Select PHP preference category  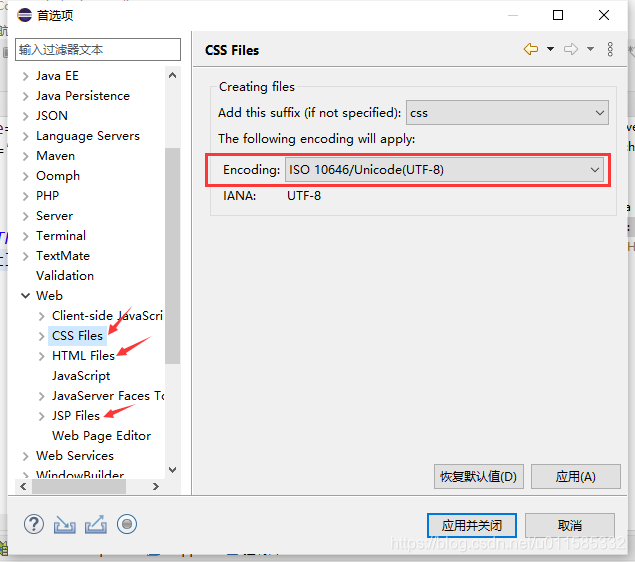coord(47,196)
